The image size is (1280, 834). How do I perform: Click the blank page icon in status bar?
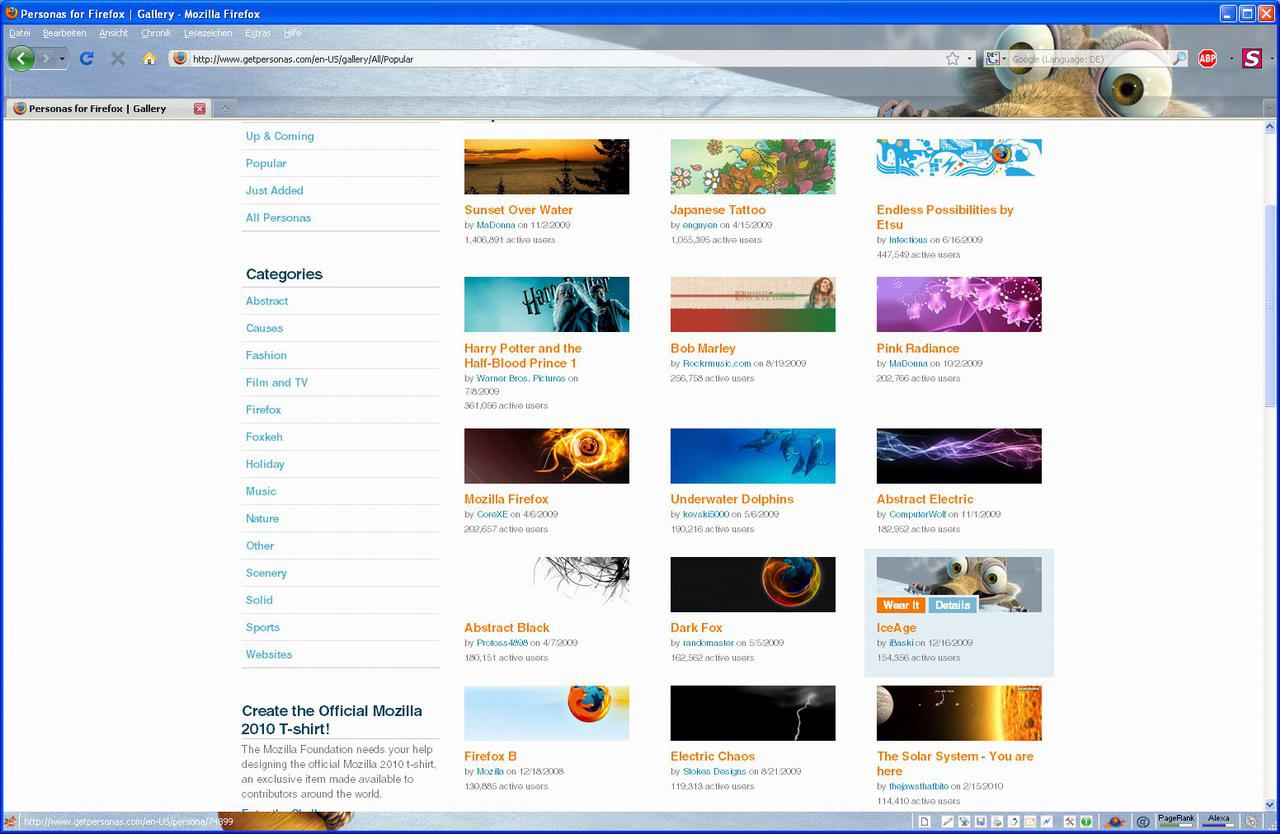(925, 822)
